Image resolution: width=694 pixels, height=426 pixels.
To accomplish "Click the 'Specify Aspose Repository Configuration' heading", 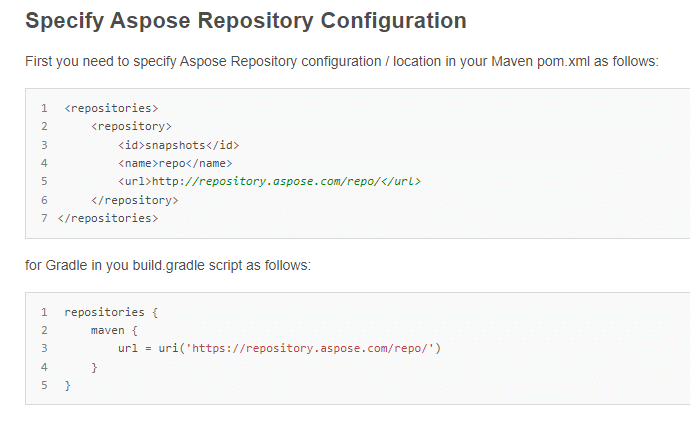I will click(245, 20).
